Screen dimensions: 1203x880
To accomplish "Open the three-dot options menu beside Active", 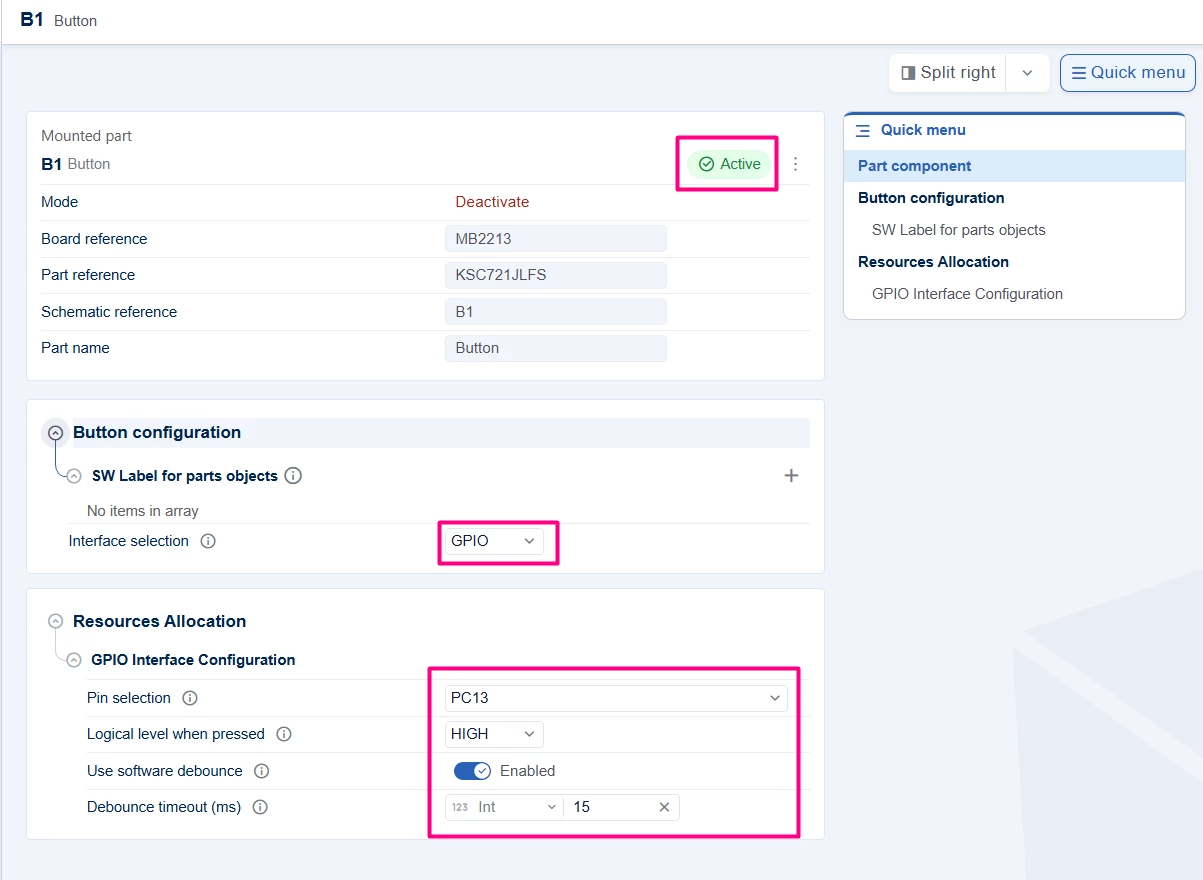I will coord(796,164).
